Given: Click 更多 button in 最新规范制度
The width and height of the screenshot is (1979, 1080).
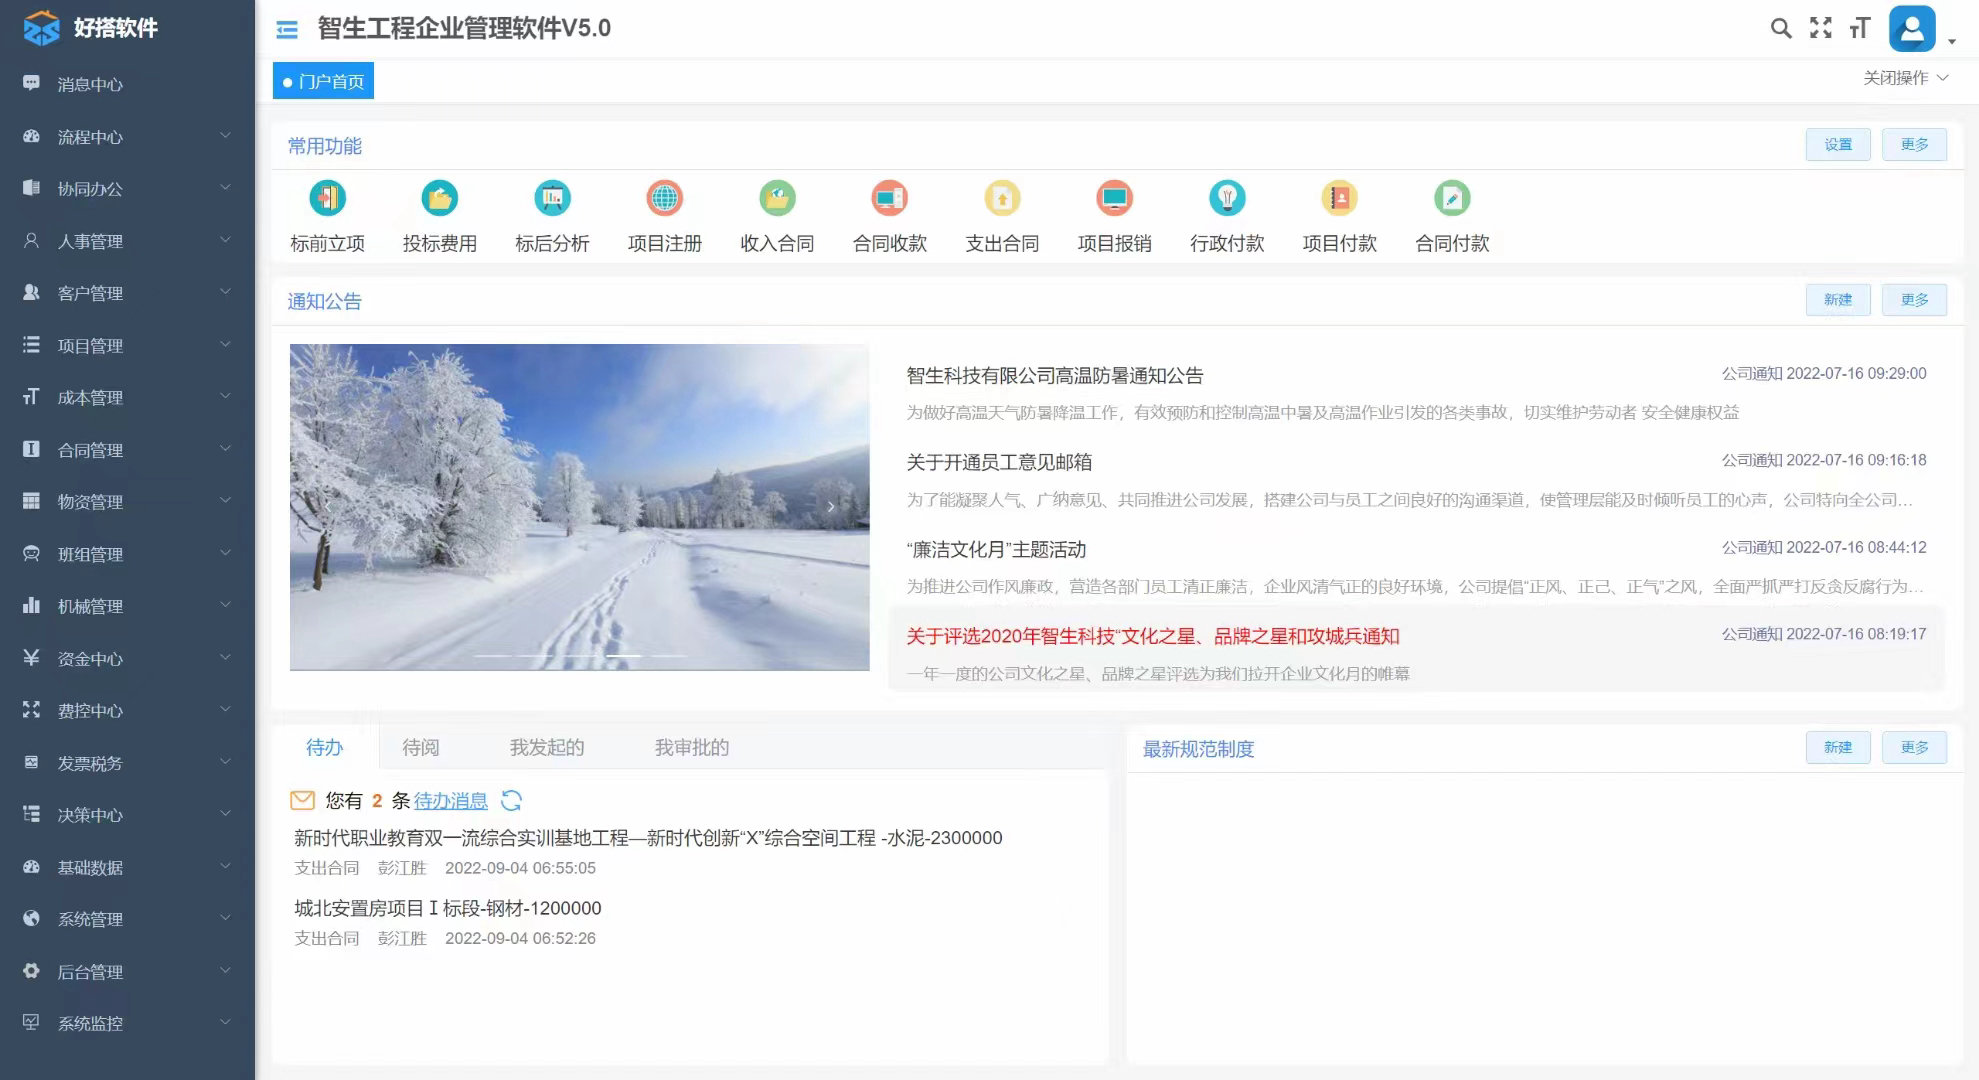Looking at the screenshot, I should click(x=1914, y=747).
